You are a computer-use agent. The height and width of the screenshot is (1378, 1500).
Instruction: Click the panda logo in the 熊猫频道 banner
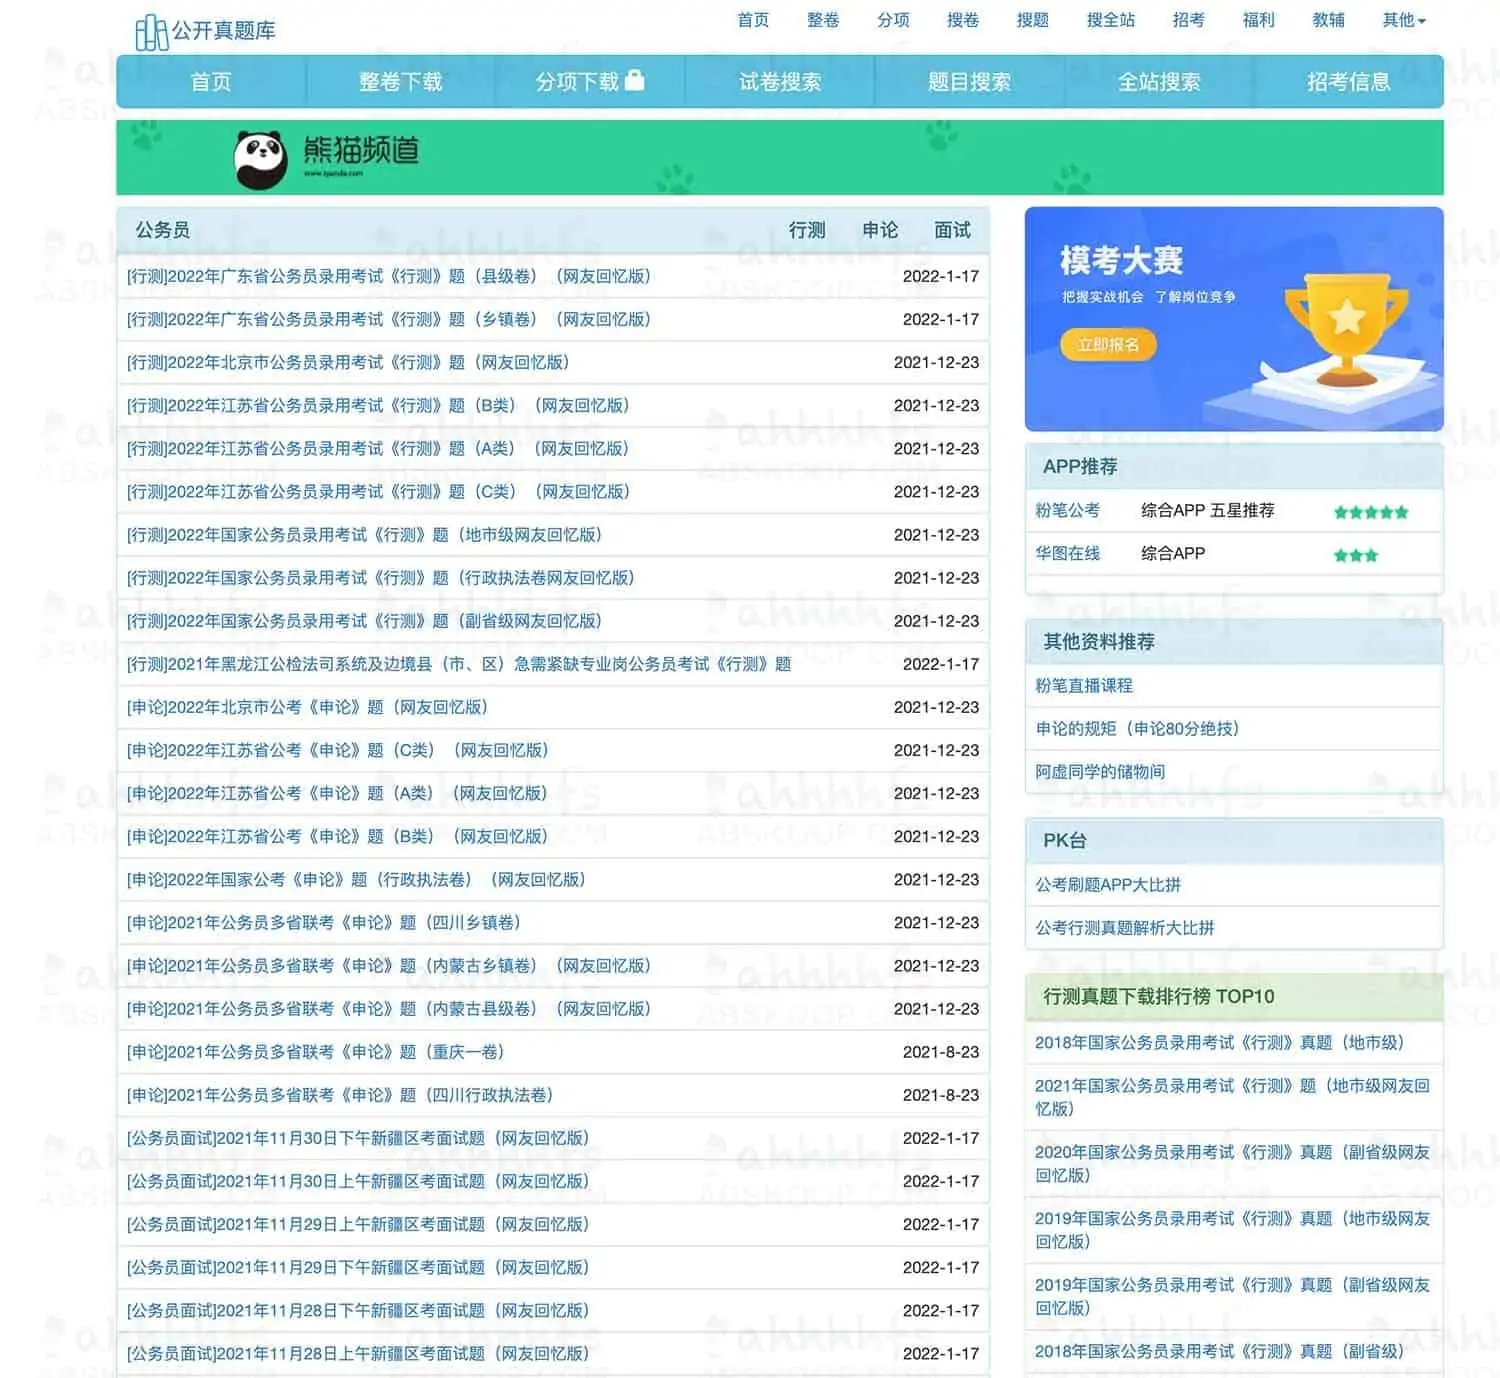[x=261, y=156]
